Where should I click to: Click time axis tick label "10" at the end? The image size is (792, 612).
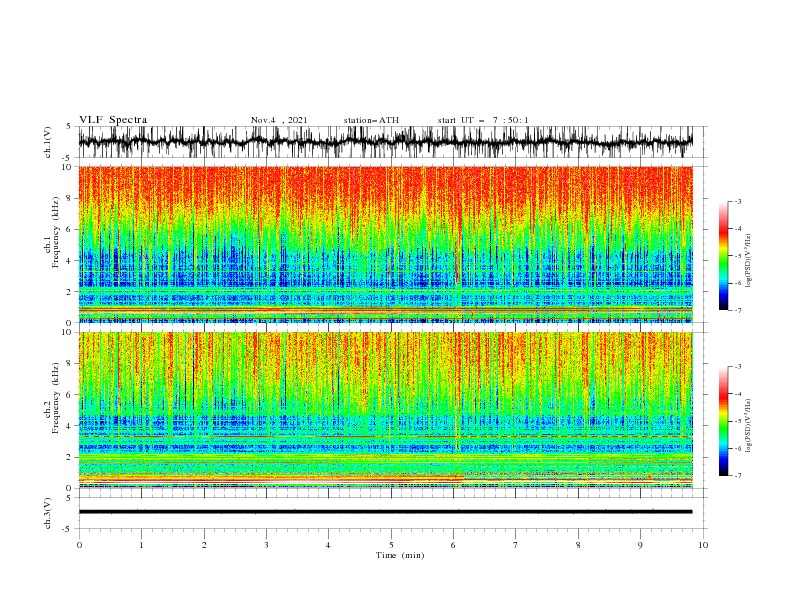tap(703, 545)
